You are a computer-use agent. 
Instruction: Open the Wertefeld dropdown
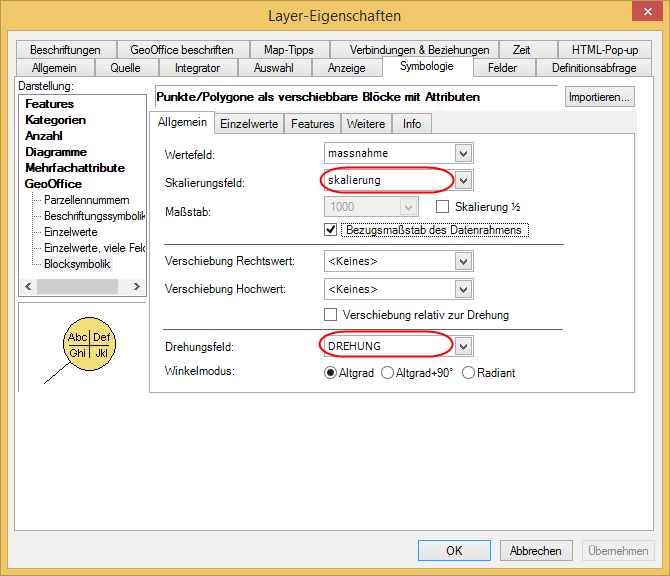462,153
